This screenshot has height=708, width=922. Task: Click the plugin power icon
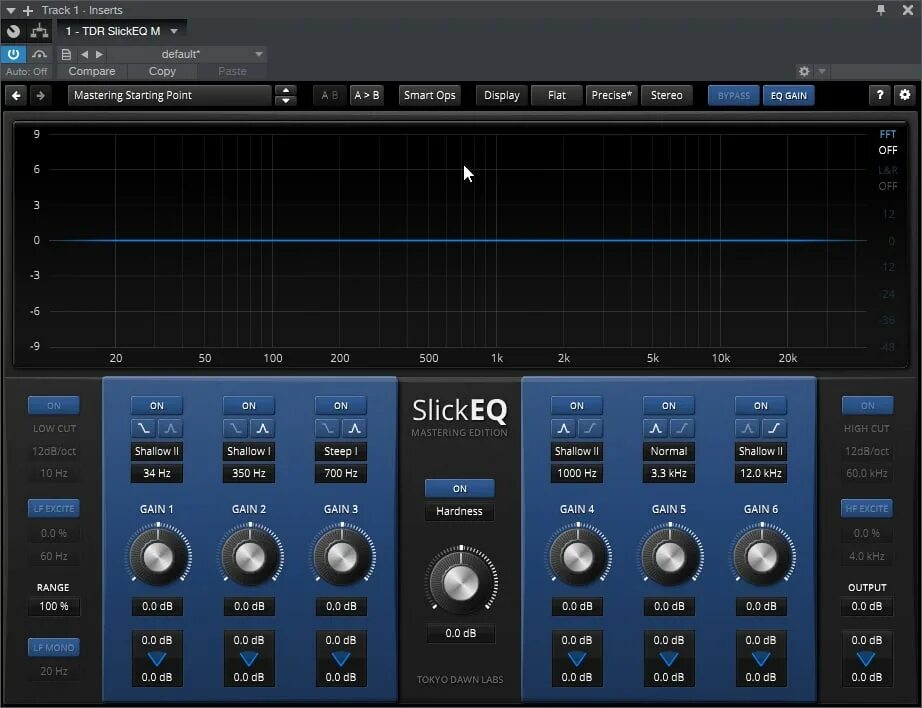11,53
